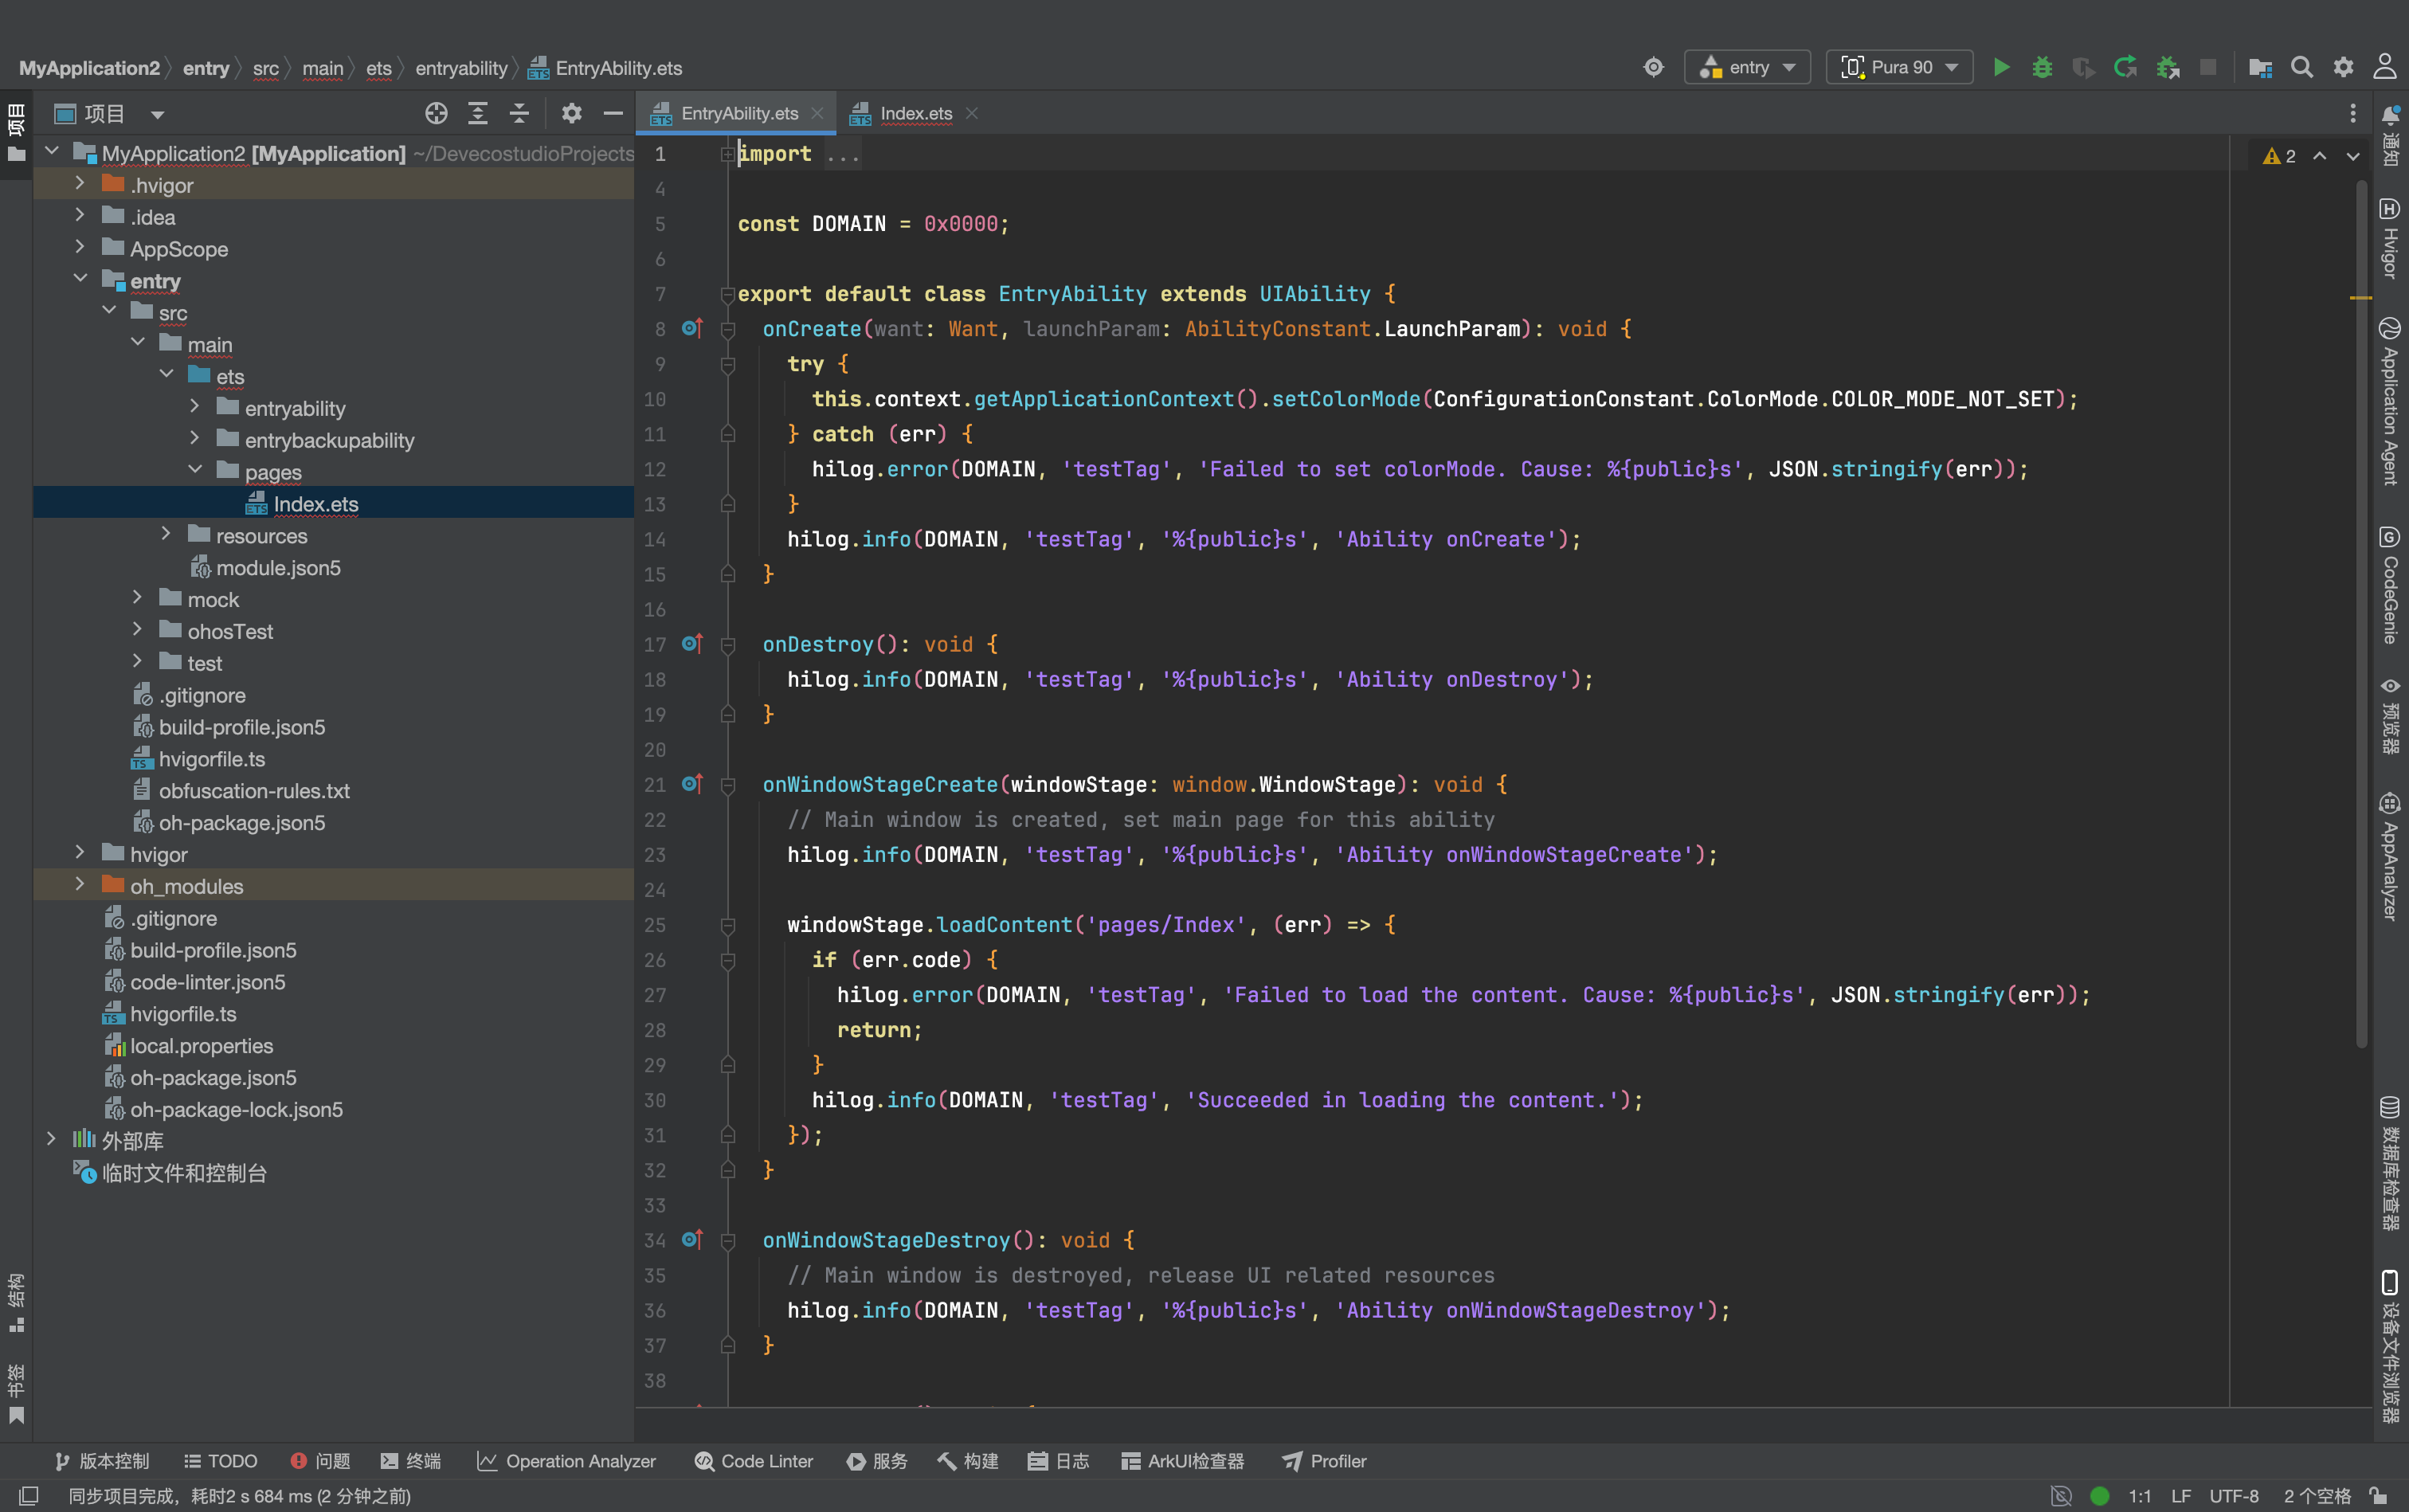Click Expand All in project panel
Screen dimensions: 2409x1512
[x=478, y=113]
